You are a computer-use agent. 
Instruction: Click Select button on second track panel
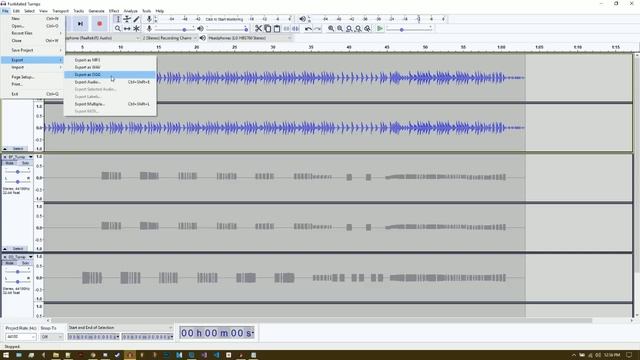(18, 249)
